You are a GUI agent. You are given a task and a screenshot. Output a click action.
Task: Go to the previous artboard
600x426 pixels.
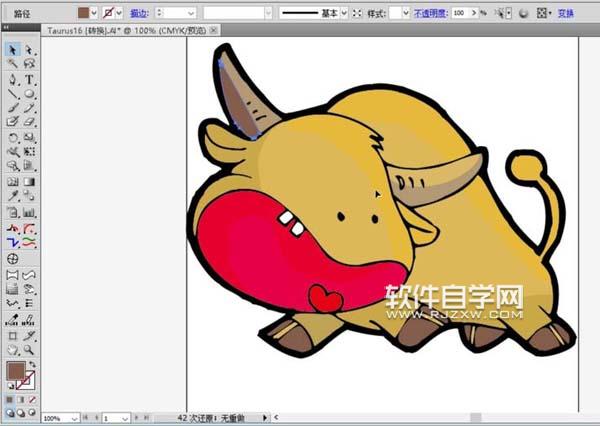click(96, 418)
